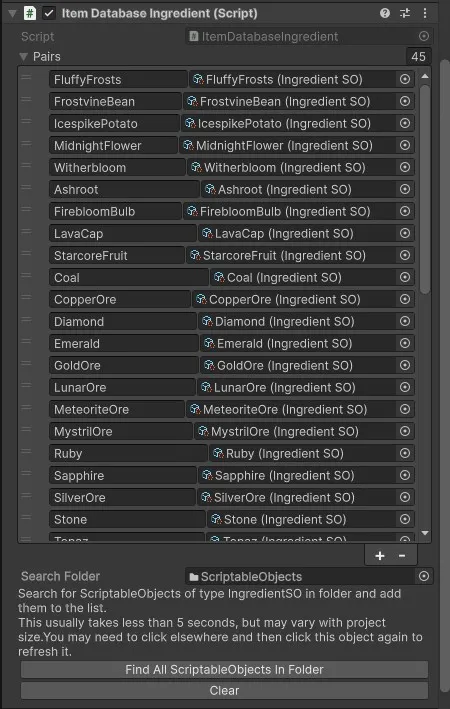Open object picker for GoldOre row

coord(405,365)
